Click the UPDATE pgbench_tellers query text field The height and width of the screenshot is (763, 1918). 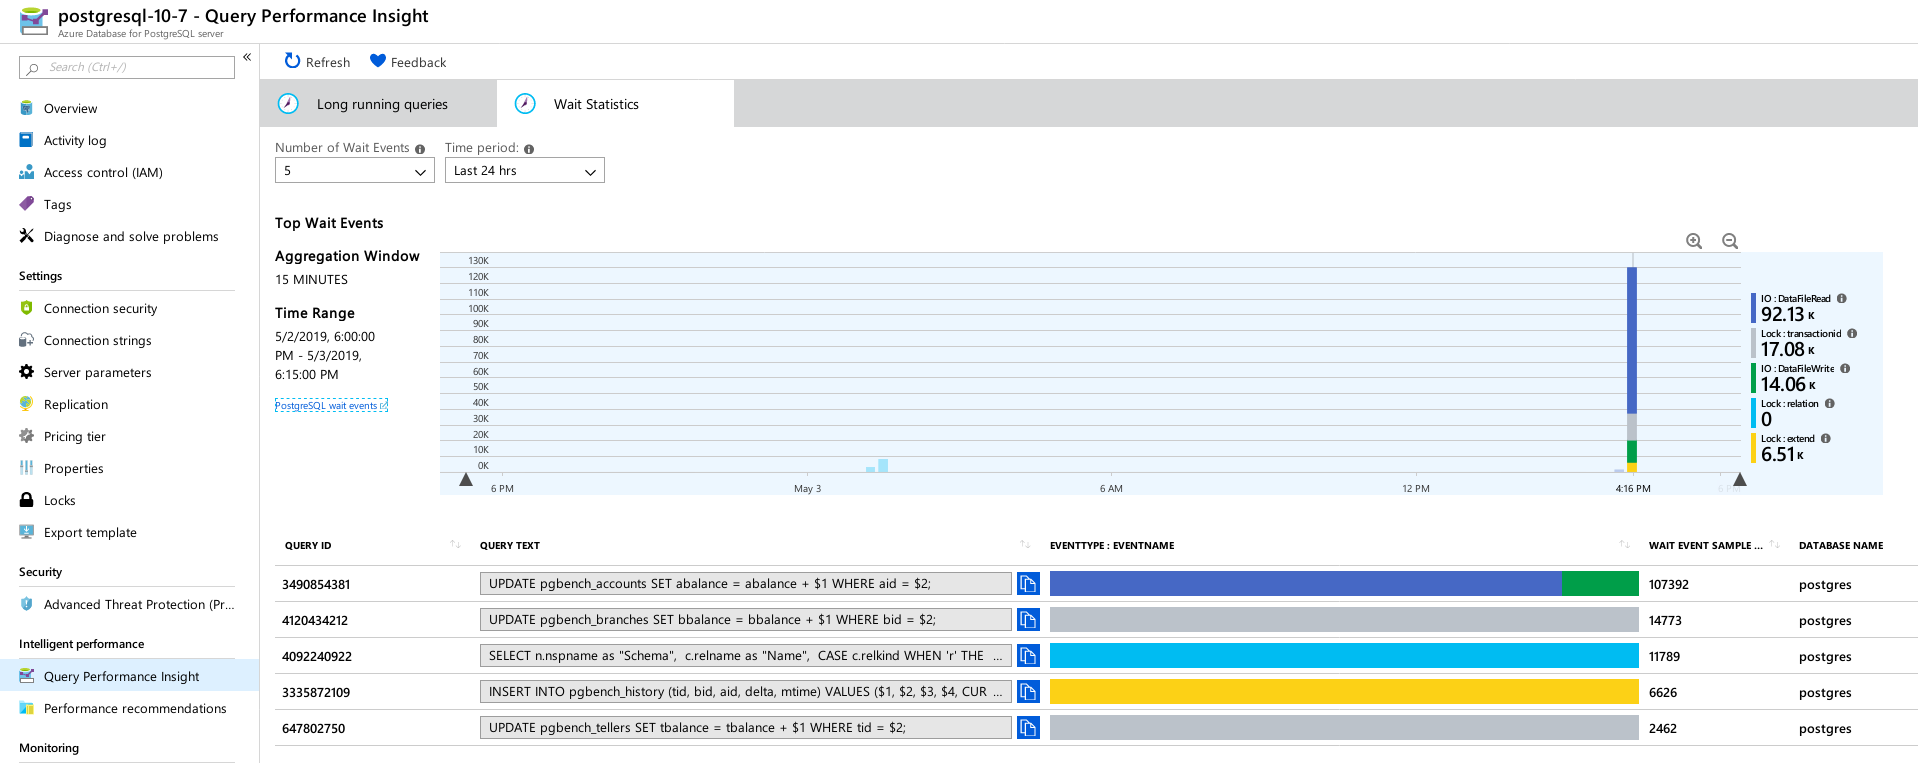[x=746, y=727]
